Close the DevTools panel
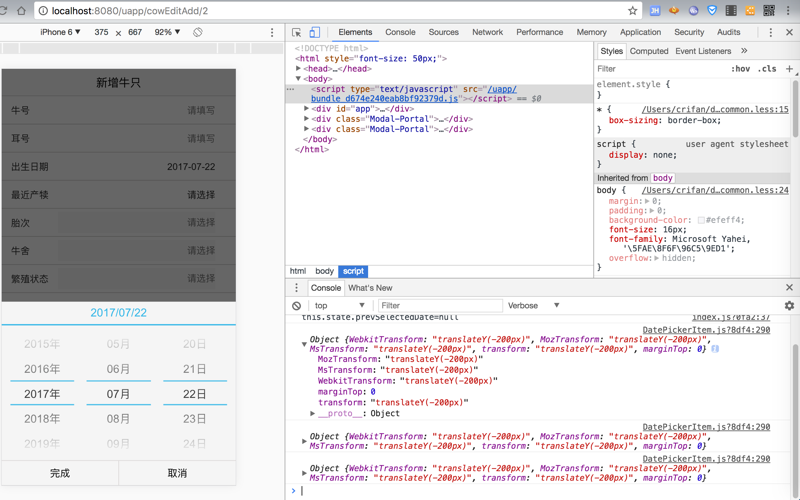The height and width of the screenshot is (500, 800). (x=789, y=32)
